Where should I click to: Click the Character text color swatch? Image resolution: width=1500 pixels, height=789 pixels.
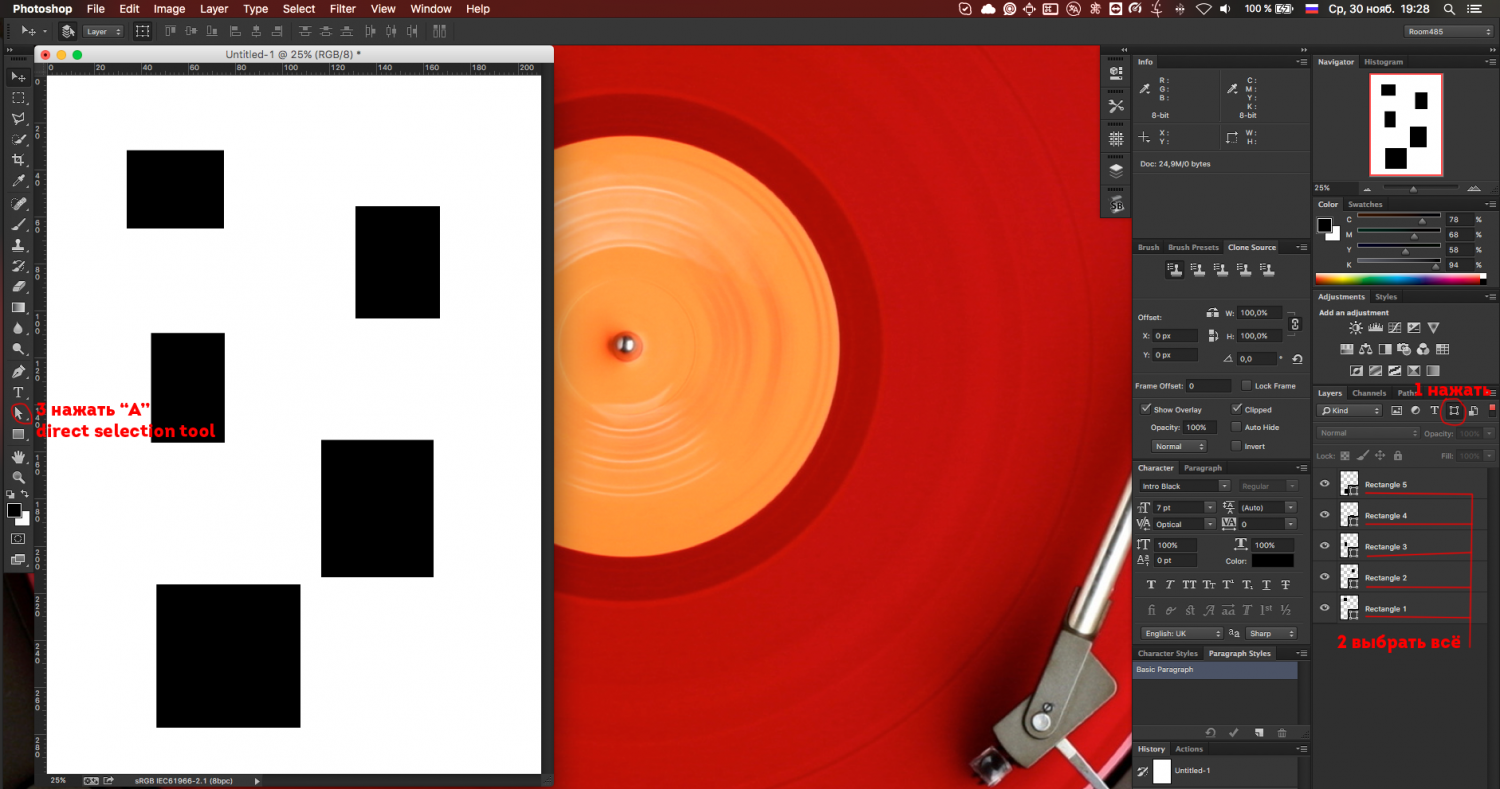click(1272, 561)
